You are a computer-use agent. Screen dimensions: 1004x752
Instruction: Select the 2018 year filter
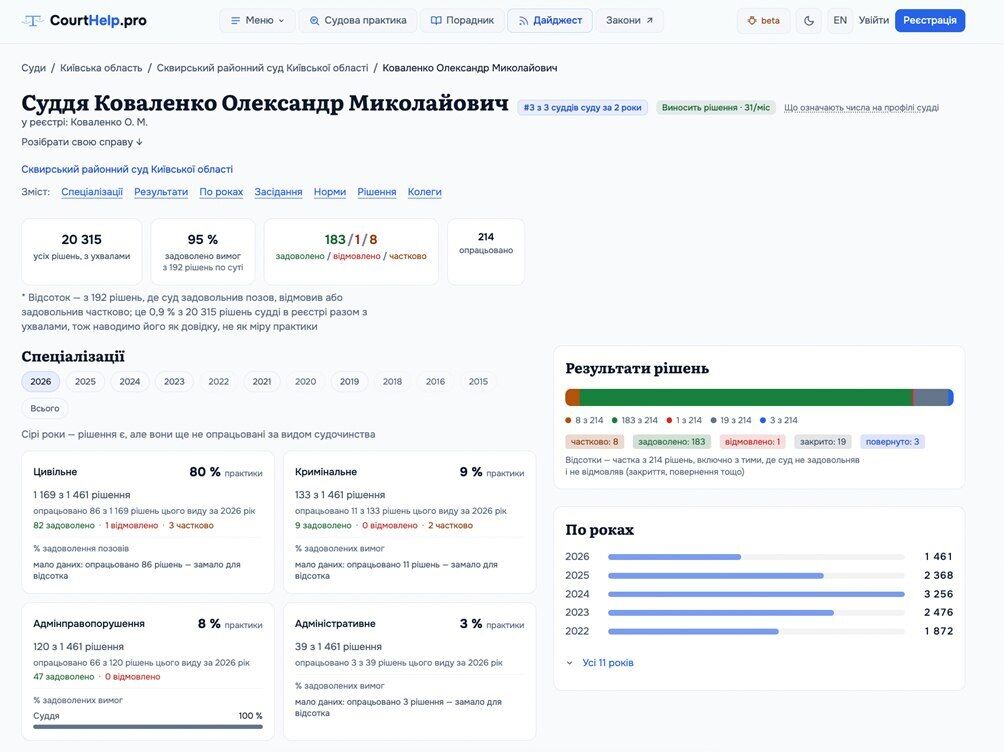point(393,382)
